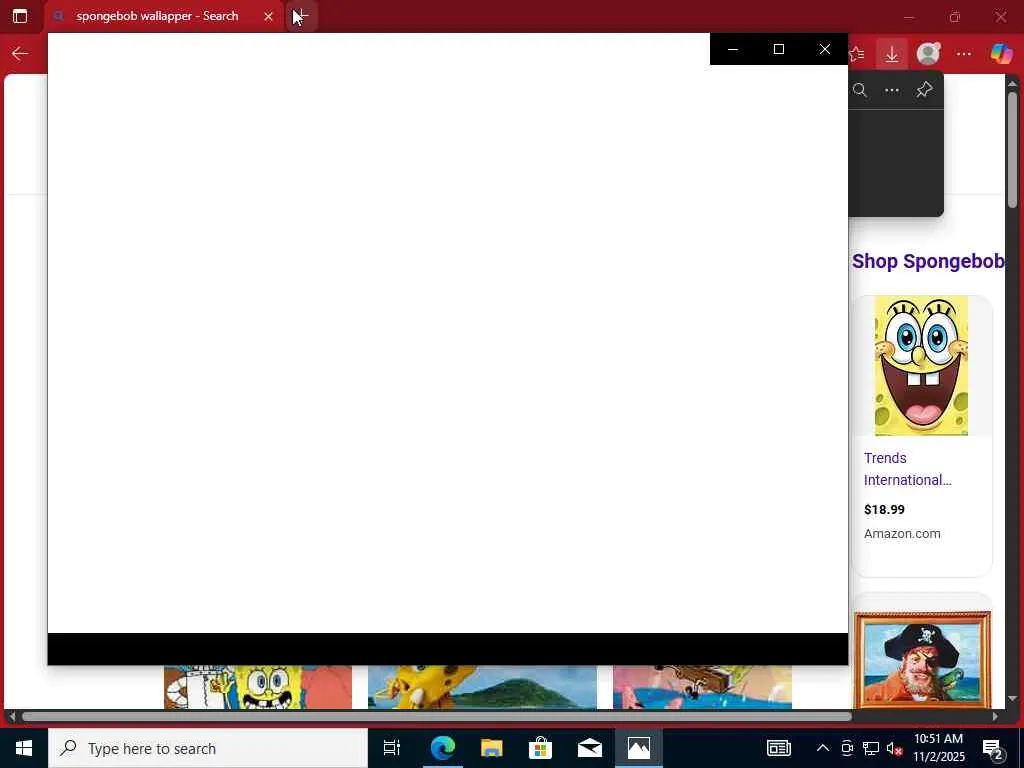Switch to the Photos app in the taskbar
The image size is (1024, 768).
click(x=639, y=748)
